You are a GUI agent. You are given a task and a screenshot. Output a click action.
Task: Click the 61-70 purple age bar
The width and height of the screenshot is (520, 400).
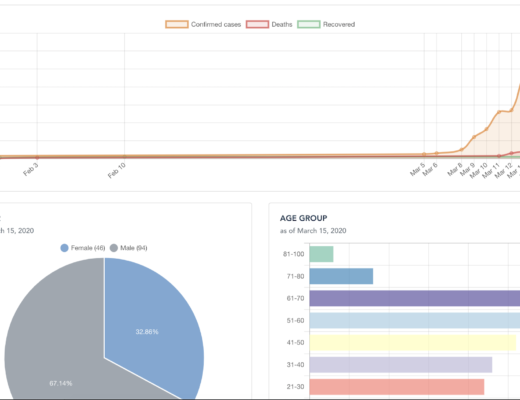(415, 298)
